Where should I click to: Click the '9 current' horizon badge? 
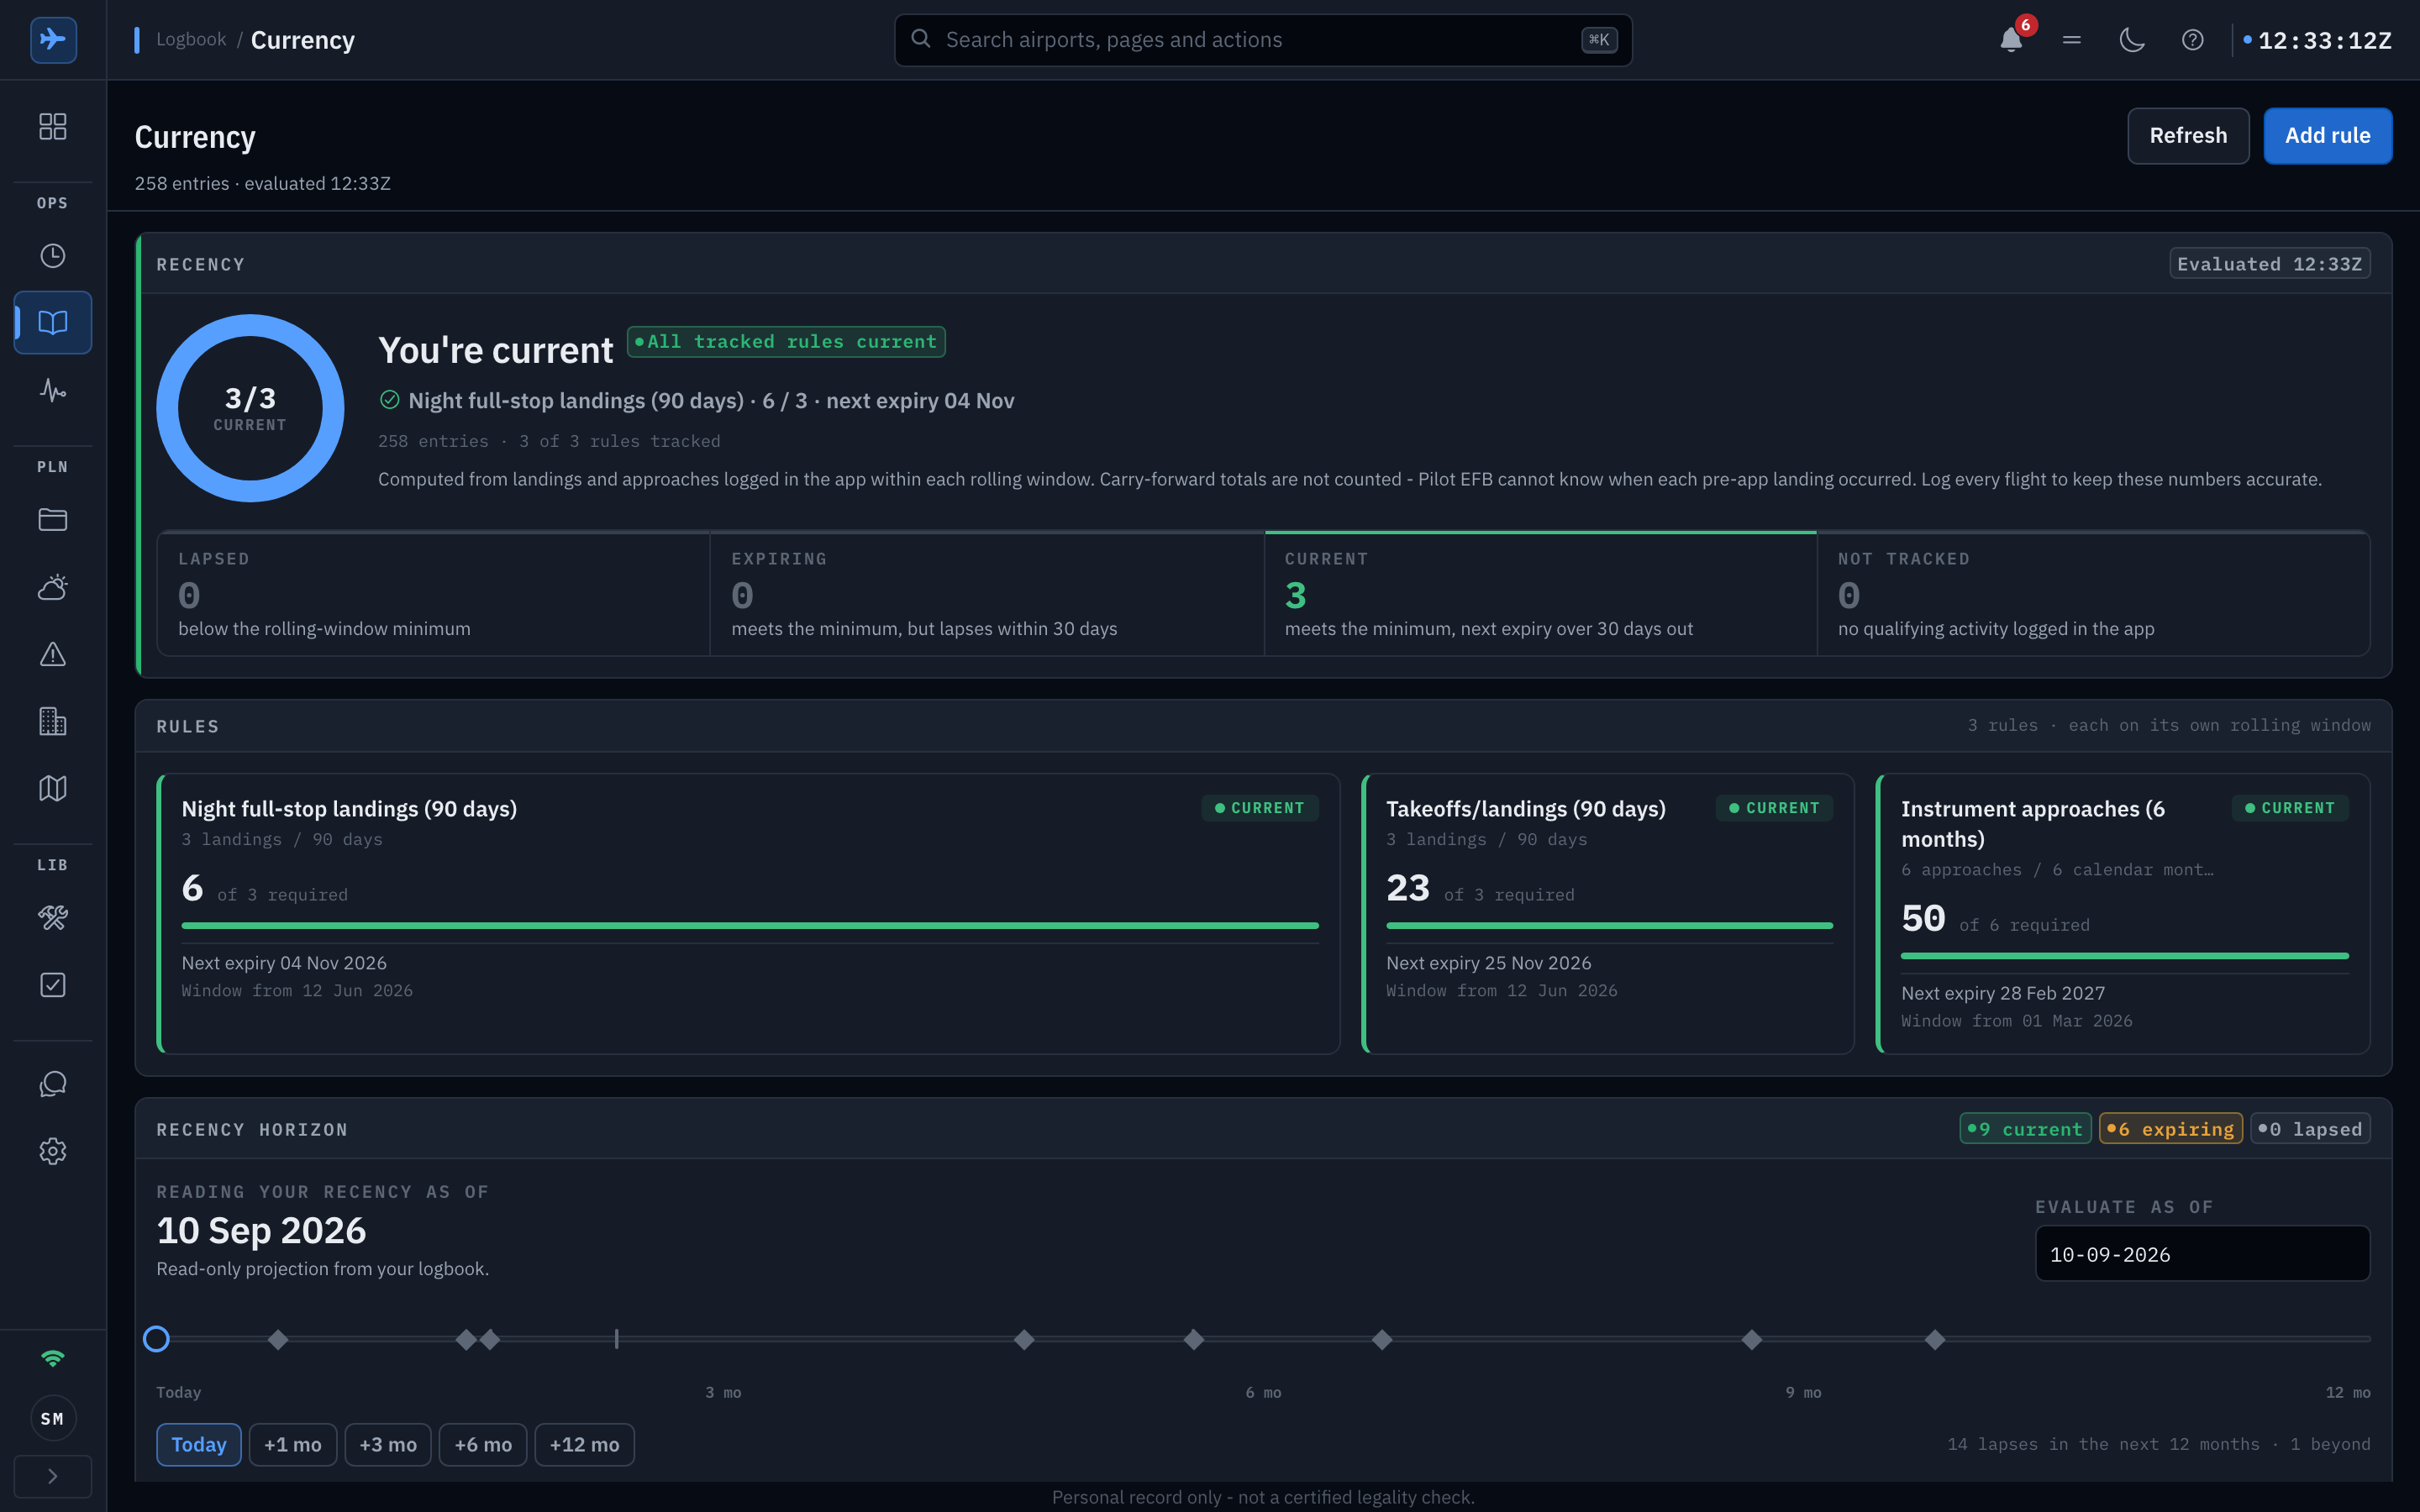click(2025, 1128)
